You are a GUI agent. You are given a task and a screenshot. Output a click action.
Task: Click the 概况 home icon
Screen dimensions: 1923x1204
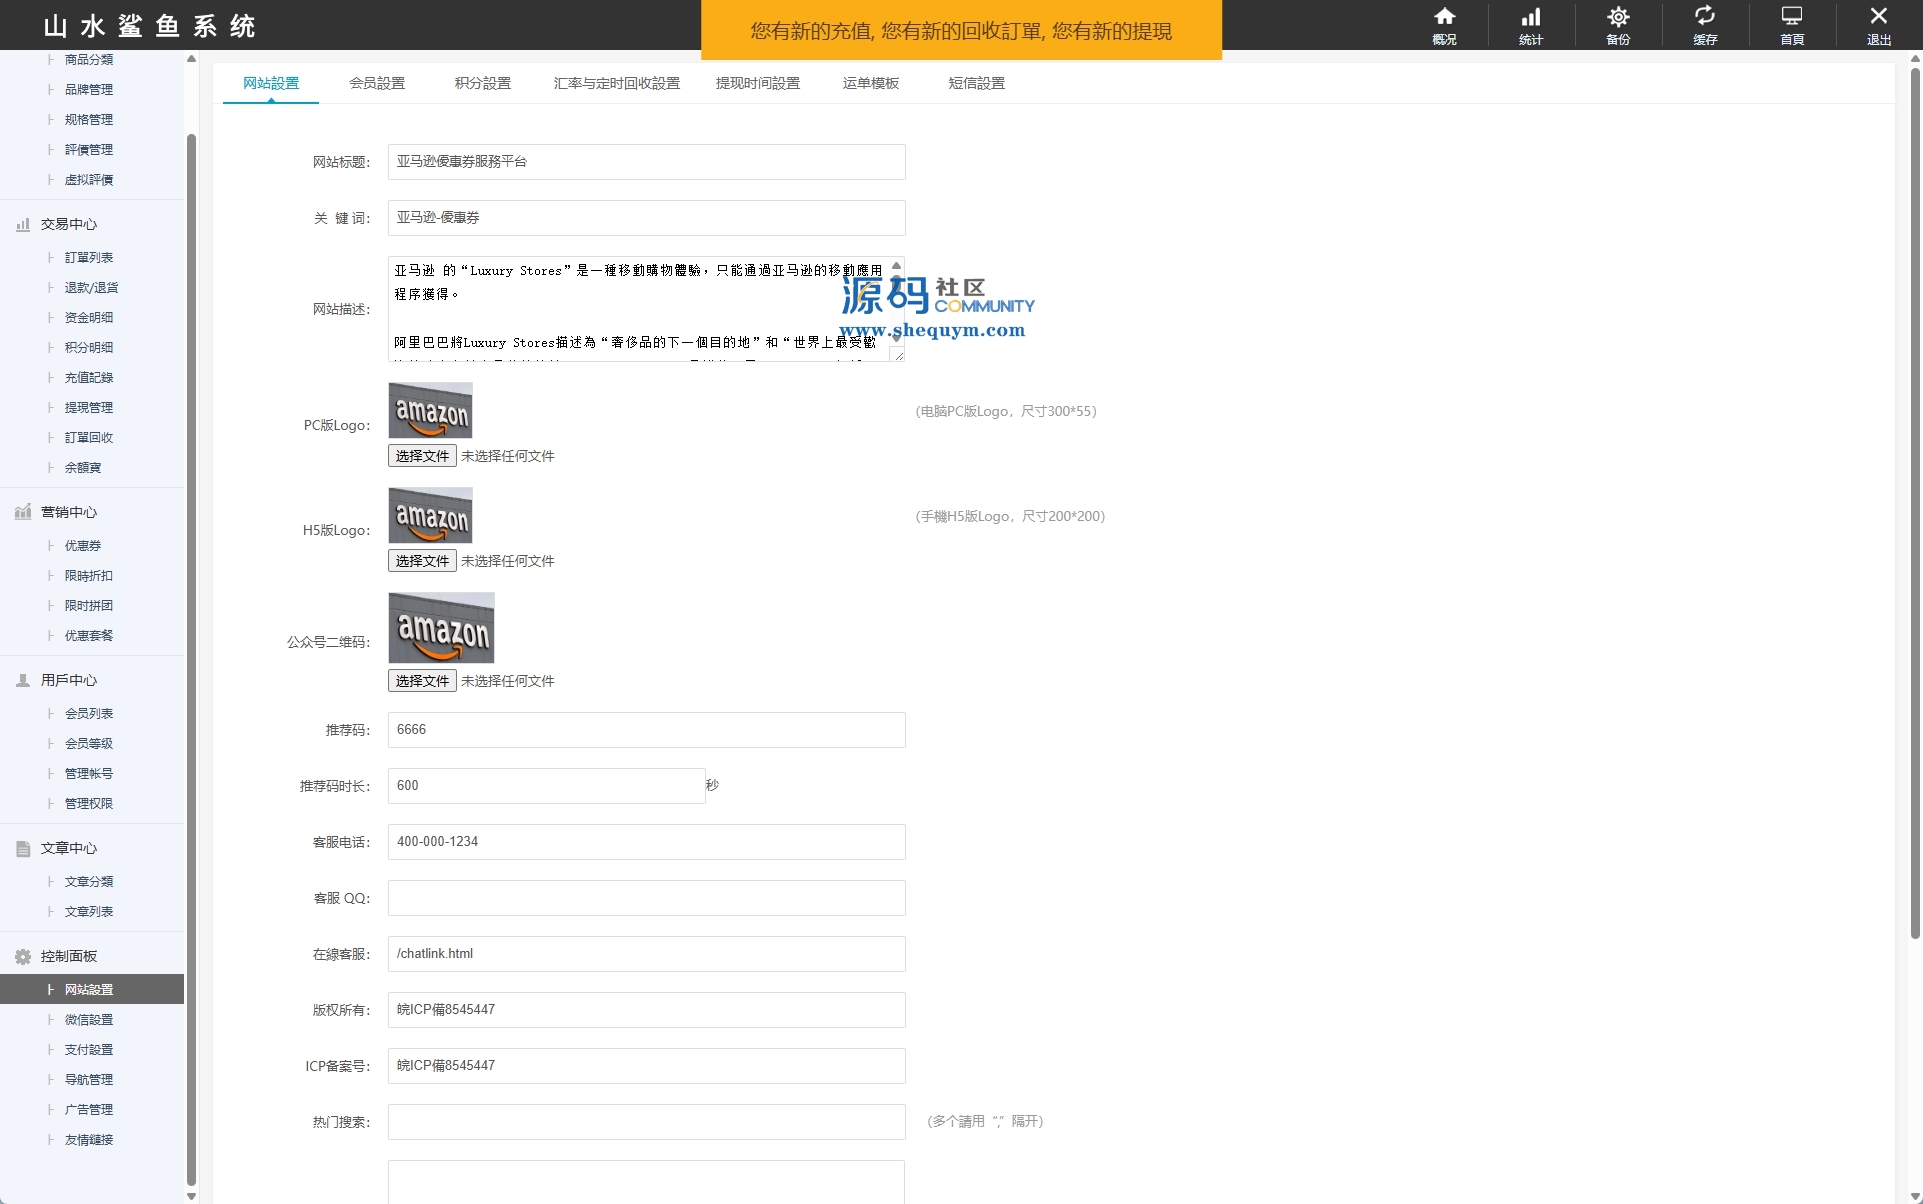tap(1444, 24)
